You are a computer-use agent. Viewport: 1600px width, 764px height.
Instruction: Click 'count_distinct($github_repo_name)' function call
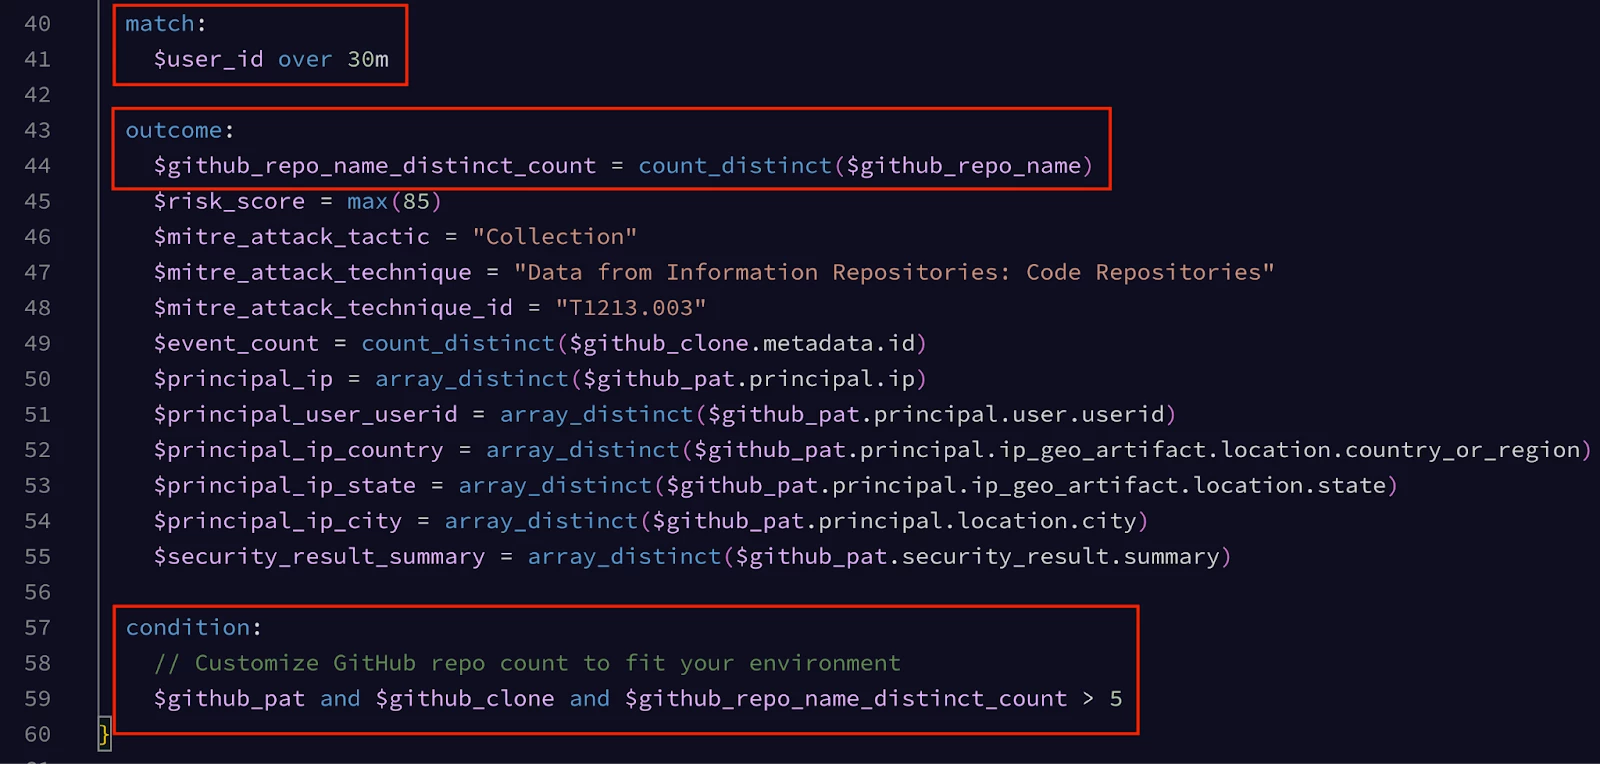pos(866,166)
